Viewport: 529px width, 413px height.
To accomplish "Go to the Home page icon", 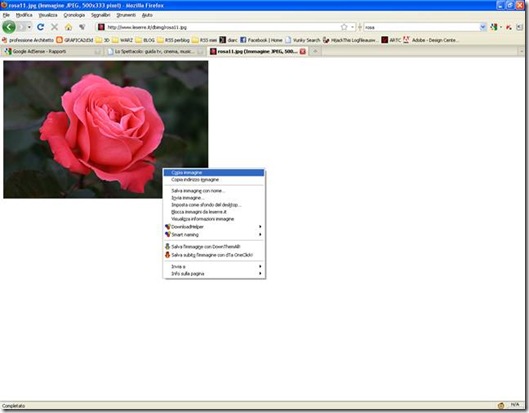I will 68,27.
